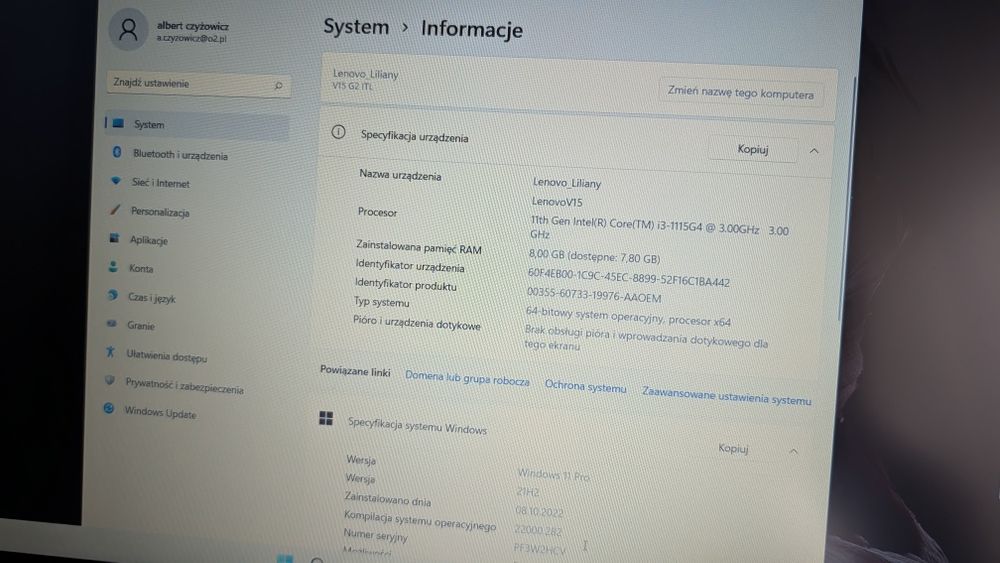Click the System monitor icon

pos(118,123)
